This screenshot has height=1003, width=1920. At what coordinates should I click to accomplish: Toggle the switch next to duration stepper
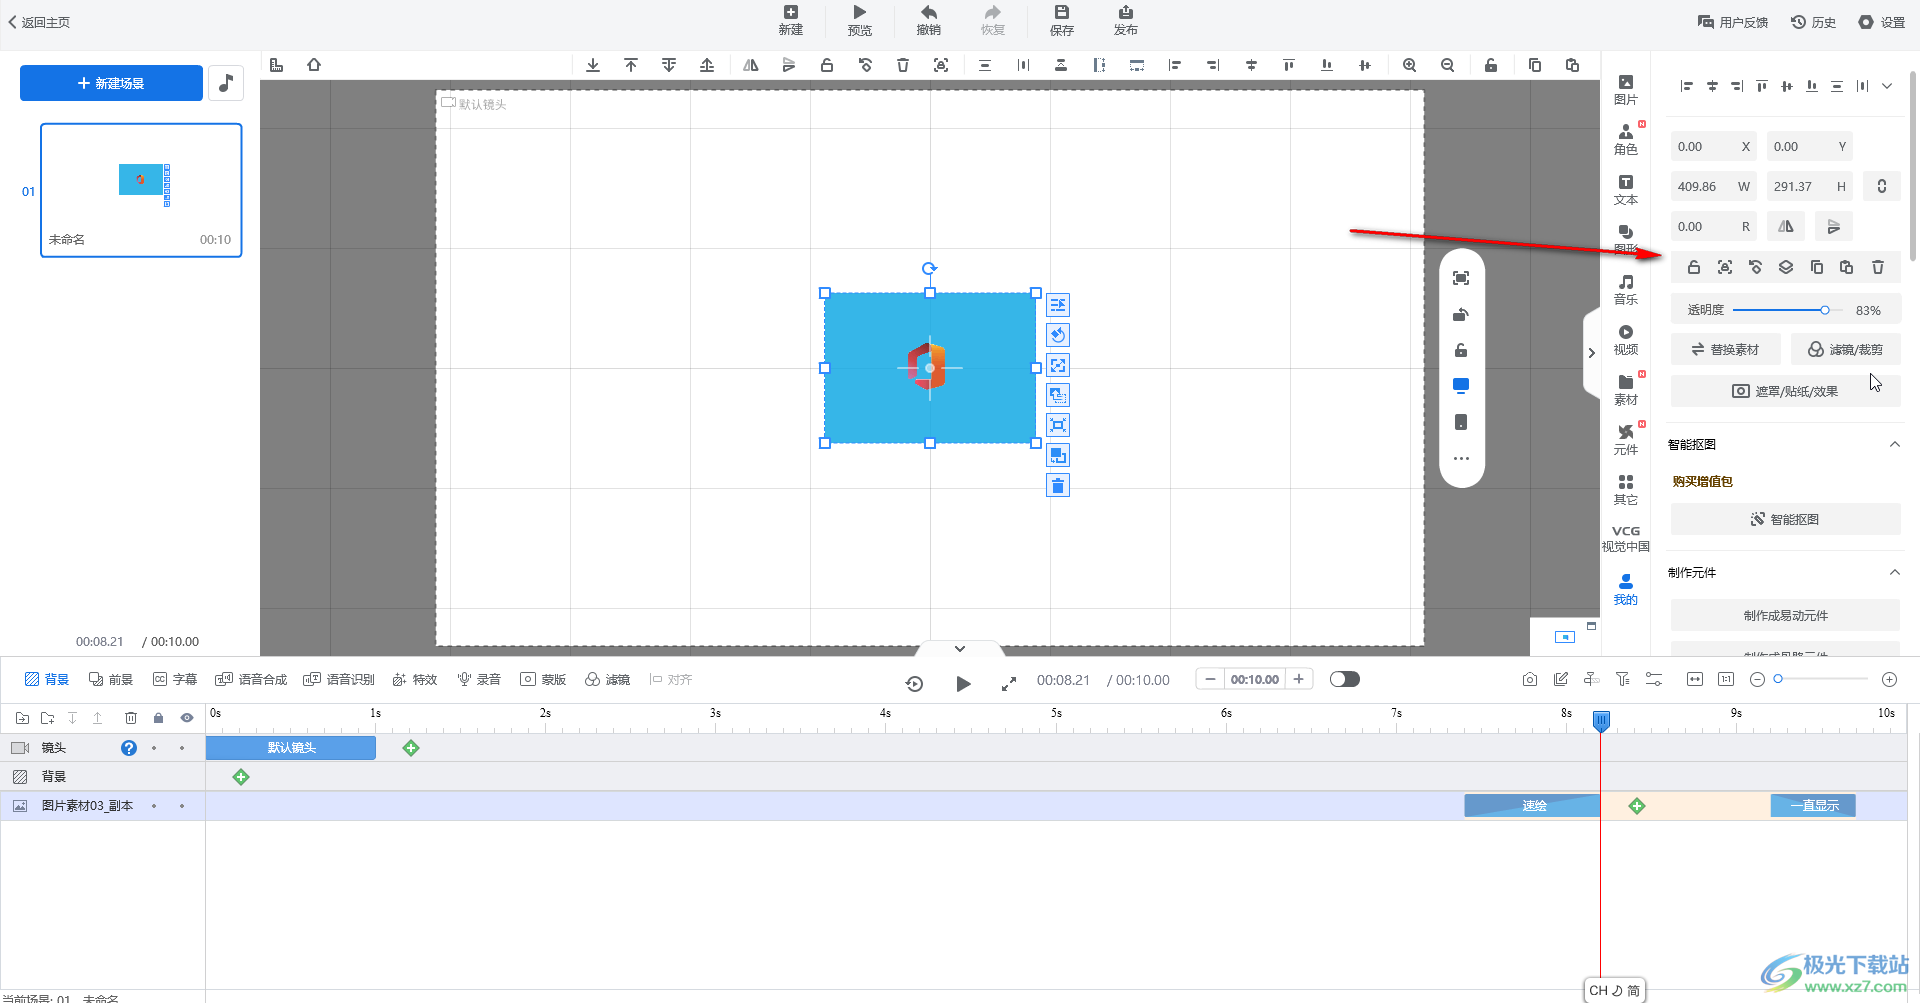coord(1345,679)
